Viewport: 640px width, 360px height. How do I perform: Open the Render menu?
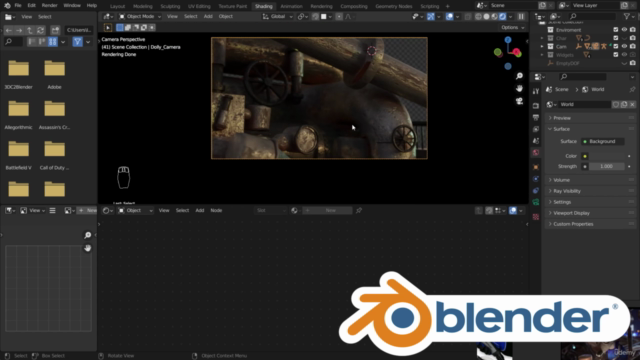tap(49, 6)
